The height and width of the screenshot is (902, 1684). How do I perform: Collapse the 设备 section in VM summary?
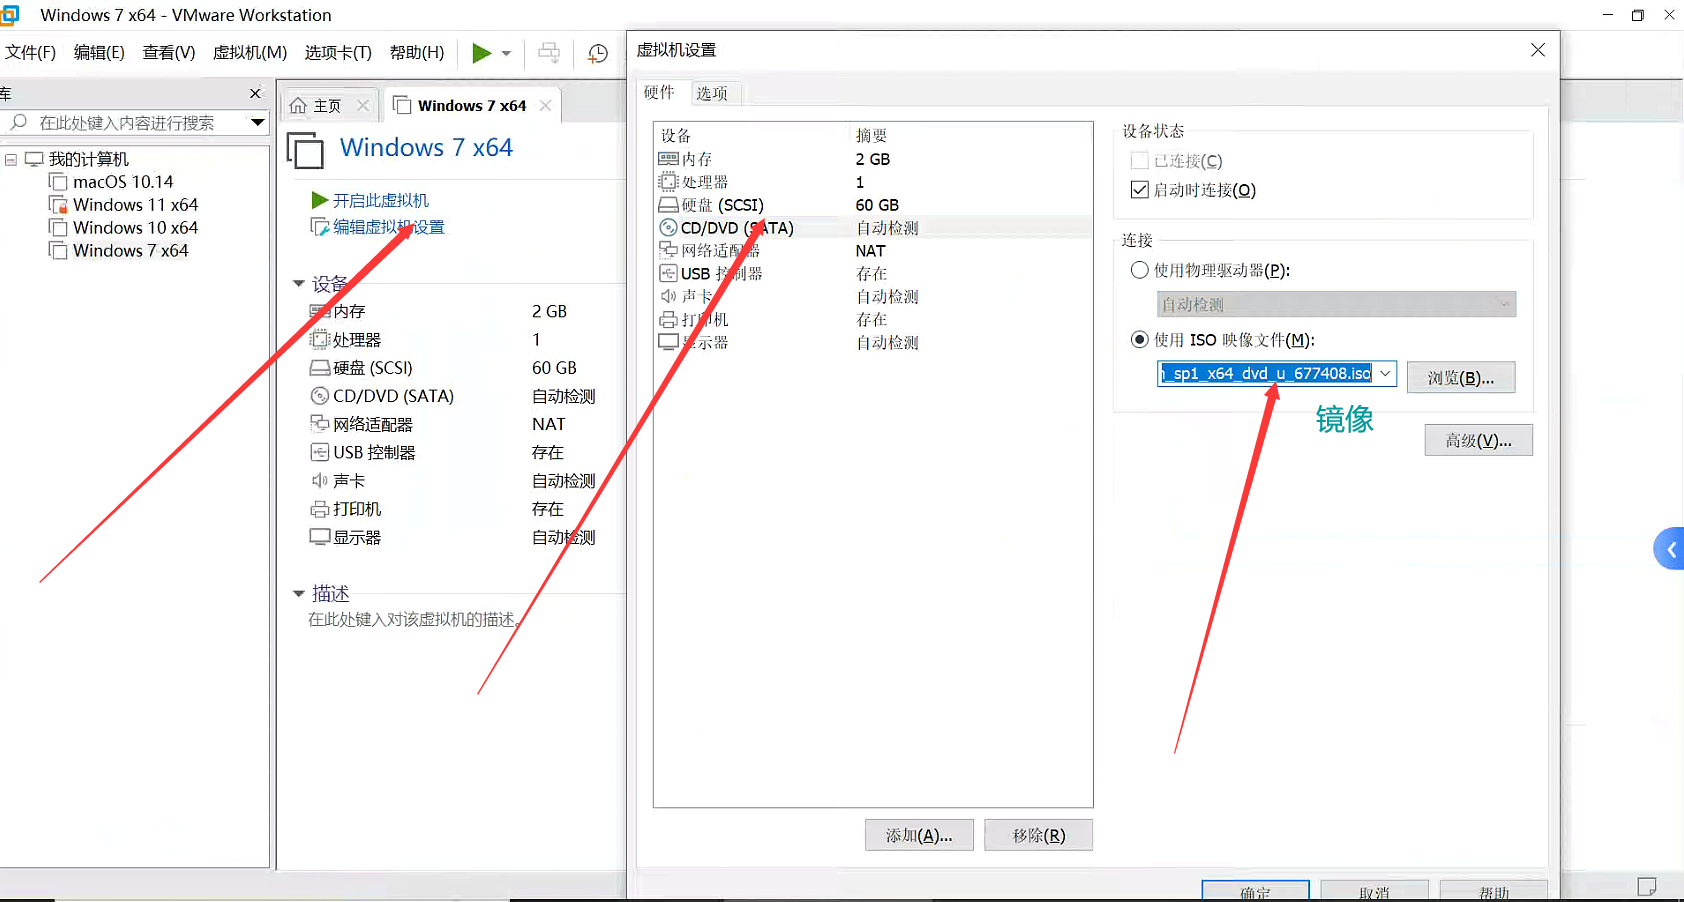coord(298,284)
